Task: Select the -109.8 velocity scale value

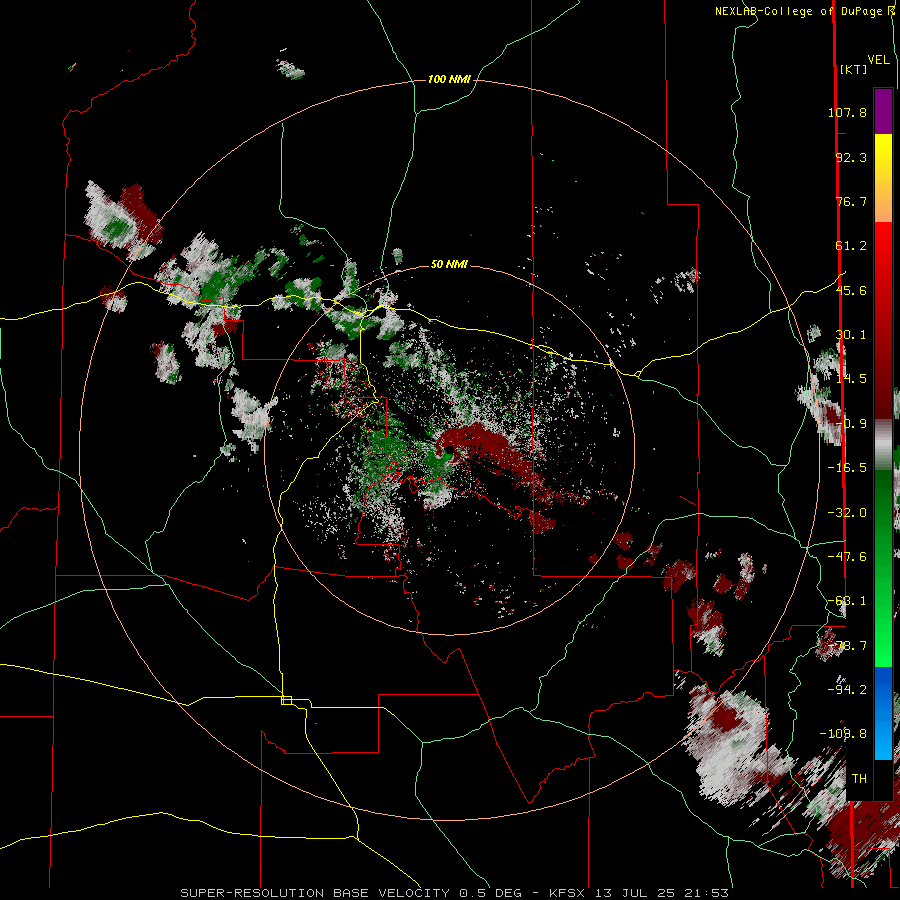Action: coord(843,734)
